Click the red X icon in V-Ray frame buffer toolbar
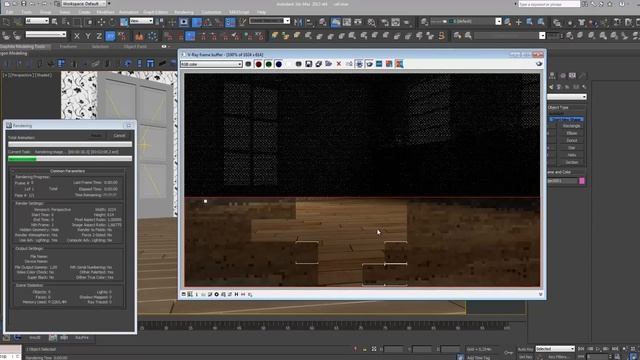This screenshot has height=360, width=640. [339, 64]
